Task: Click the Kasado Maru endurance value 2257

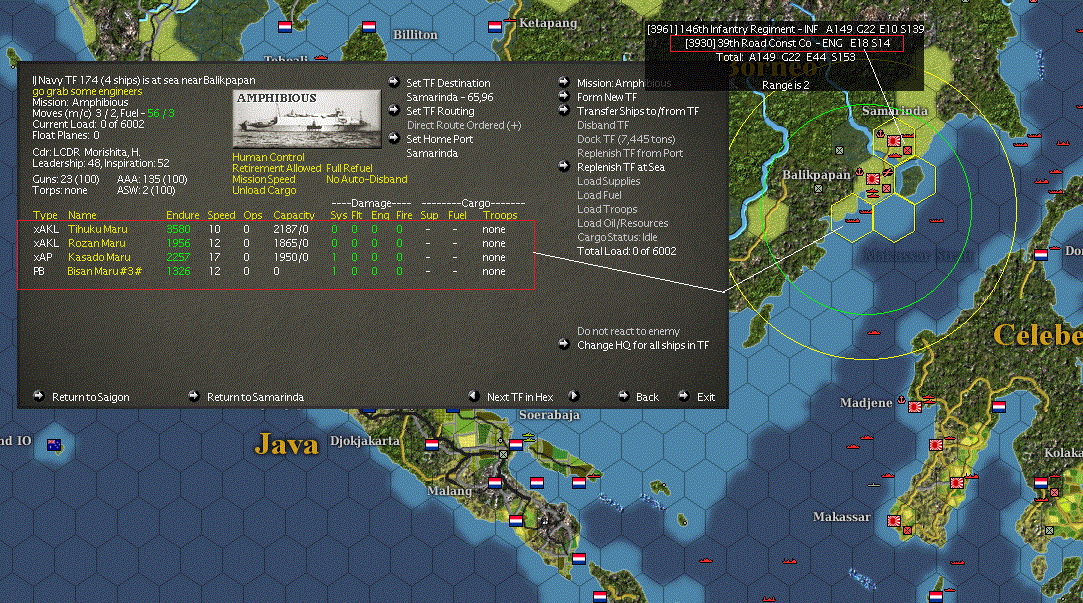Action: pos(178,257)
